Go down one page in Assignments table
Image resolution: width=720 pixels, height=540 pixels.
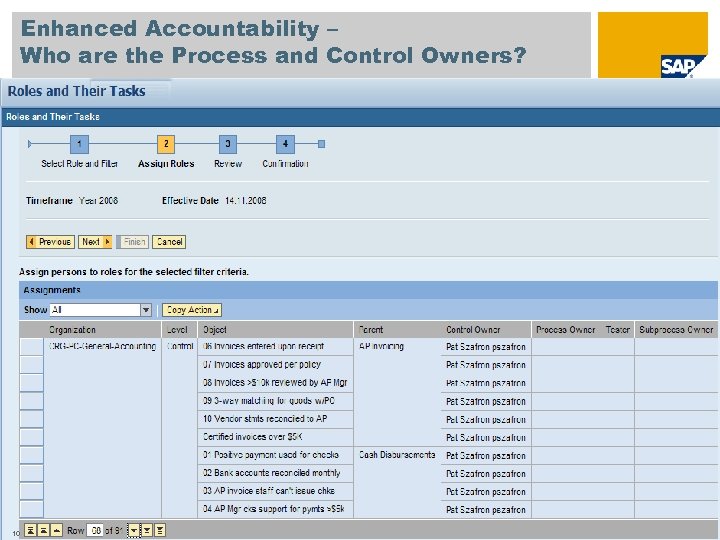147,531
